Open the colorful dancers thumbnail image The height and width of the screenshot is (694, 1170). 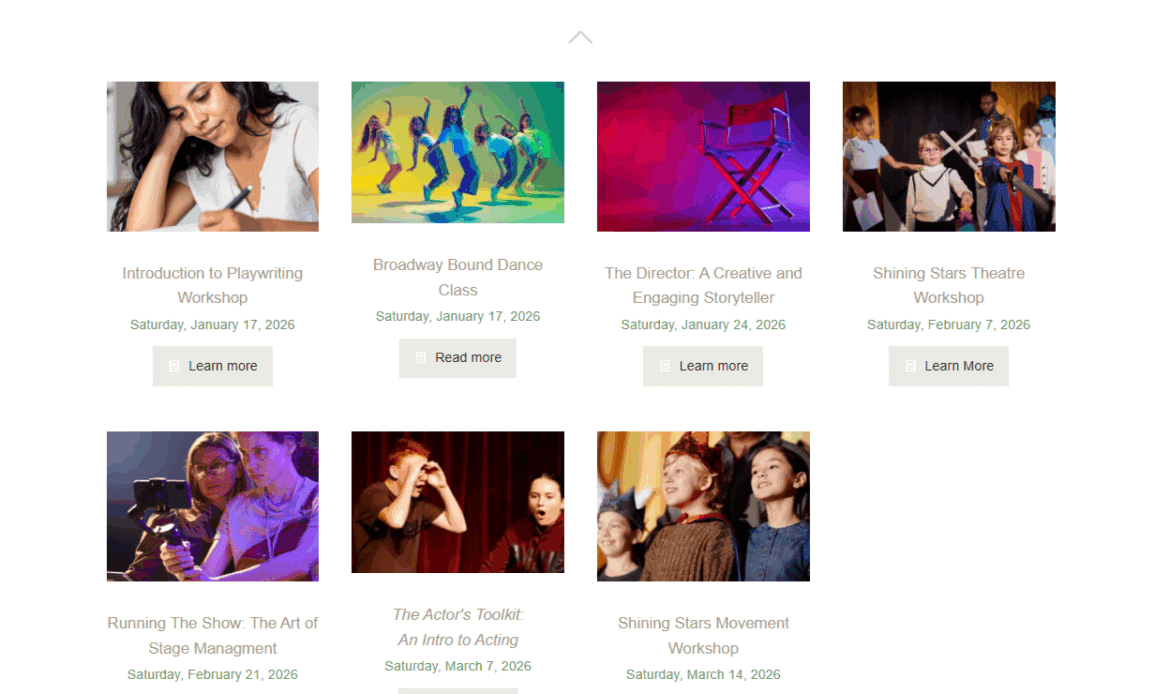click(x=458, y=152)
